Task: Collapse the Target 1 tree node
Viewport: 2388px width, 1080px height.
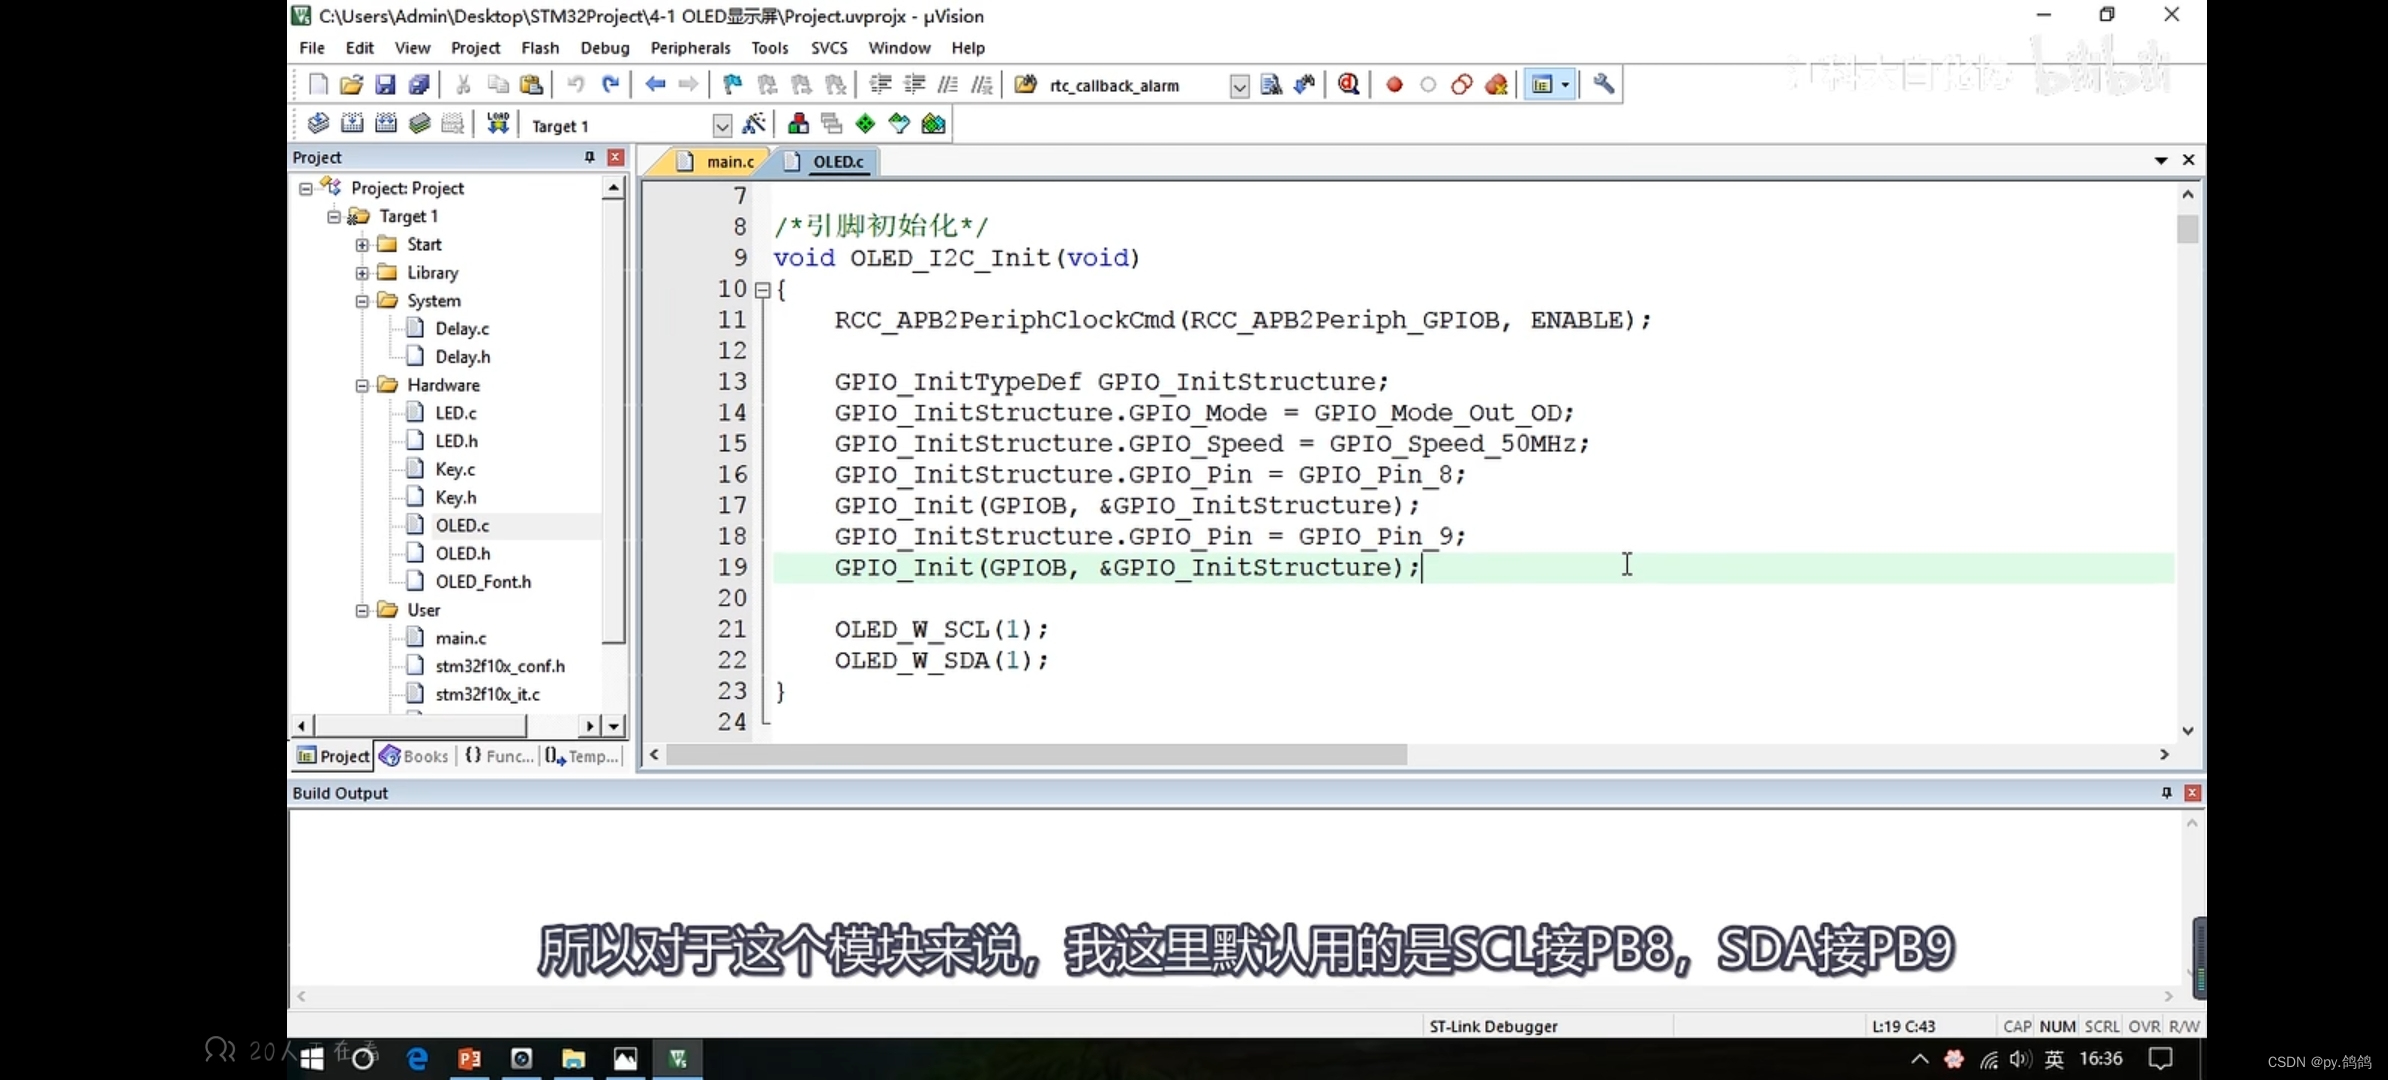Action: pyautogui.click(x=334, y=216)
